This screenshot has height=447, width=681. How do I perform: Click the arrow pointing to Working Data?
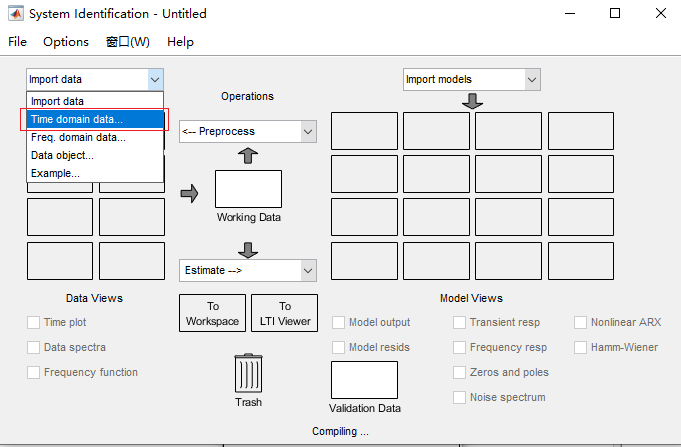189,193
